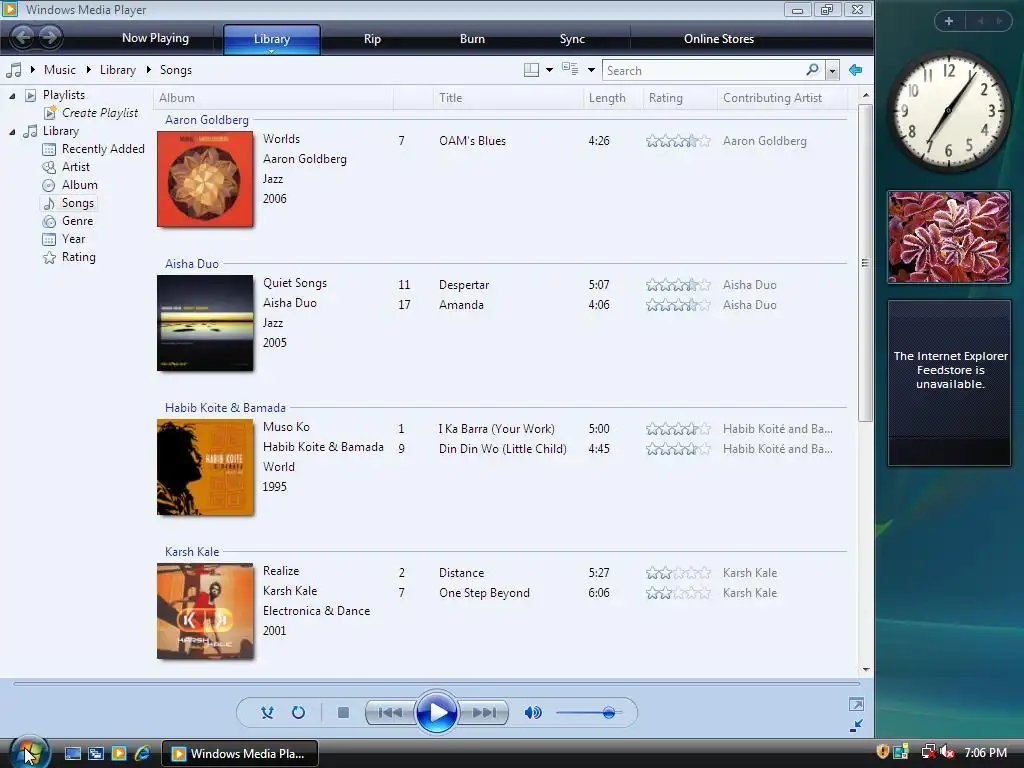
Task: Click the Muso Ko album cover
Action: (x=205, y=467)
